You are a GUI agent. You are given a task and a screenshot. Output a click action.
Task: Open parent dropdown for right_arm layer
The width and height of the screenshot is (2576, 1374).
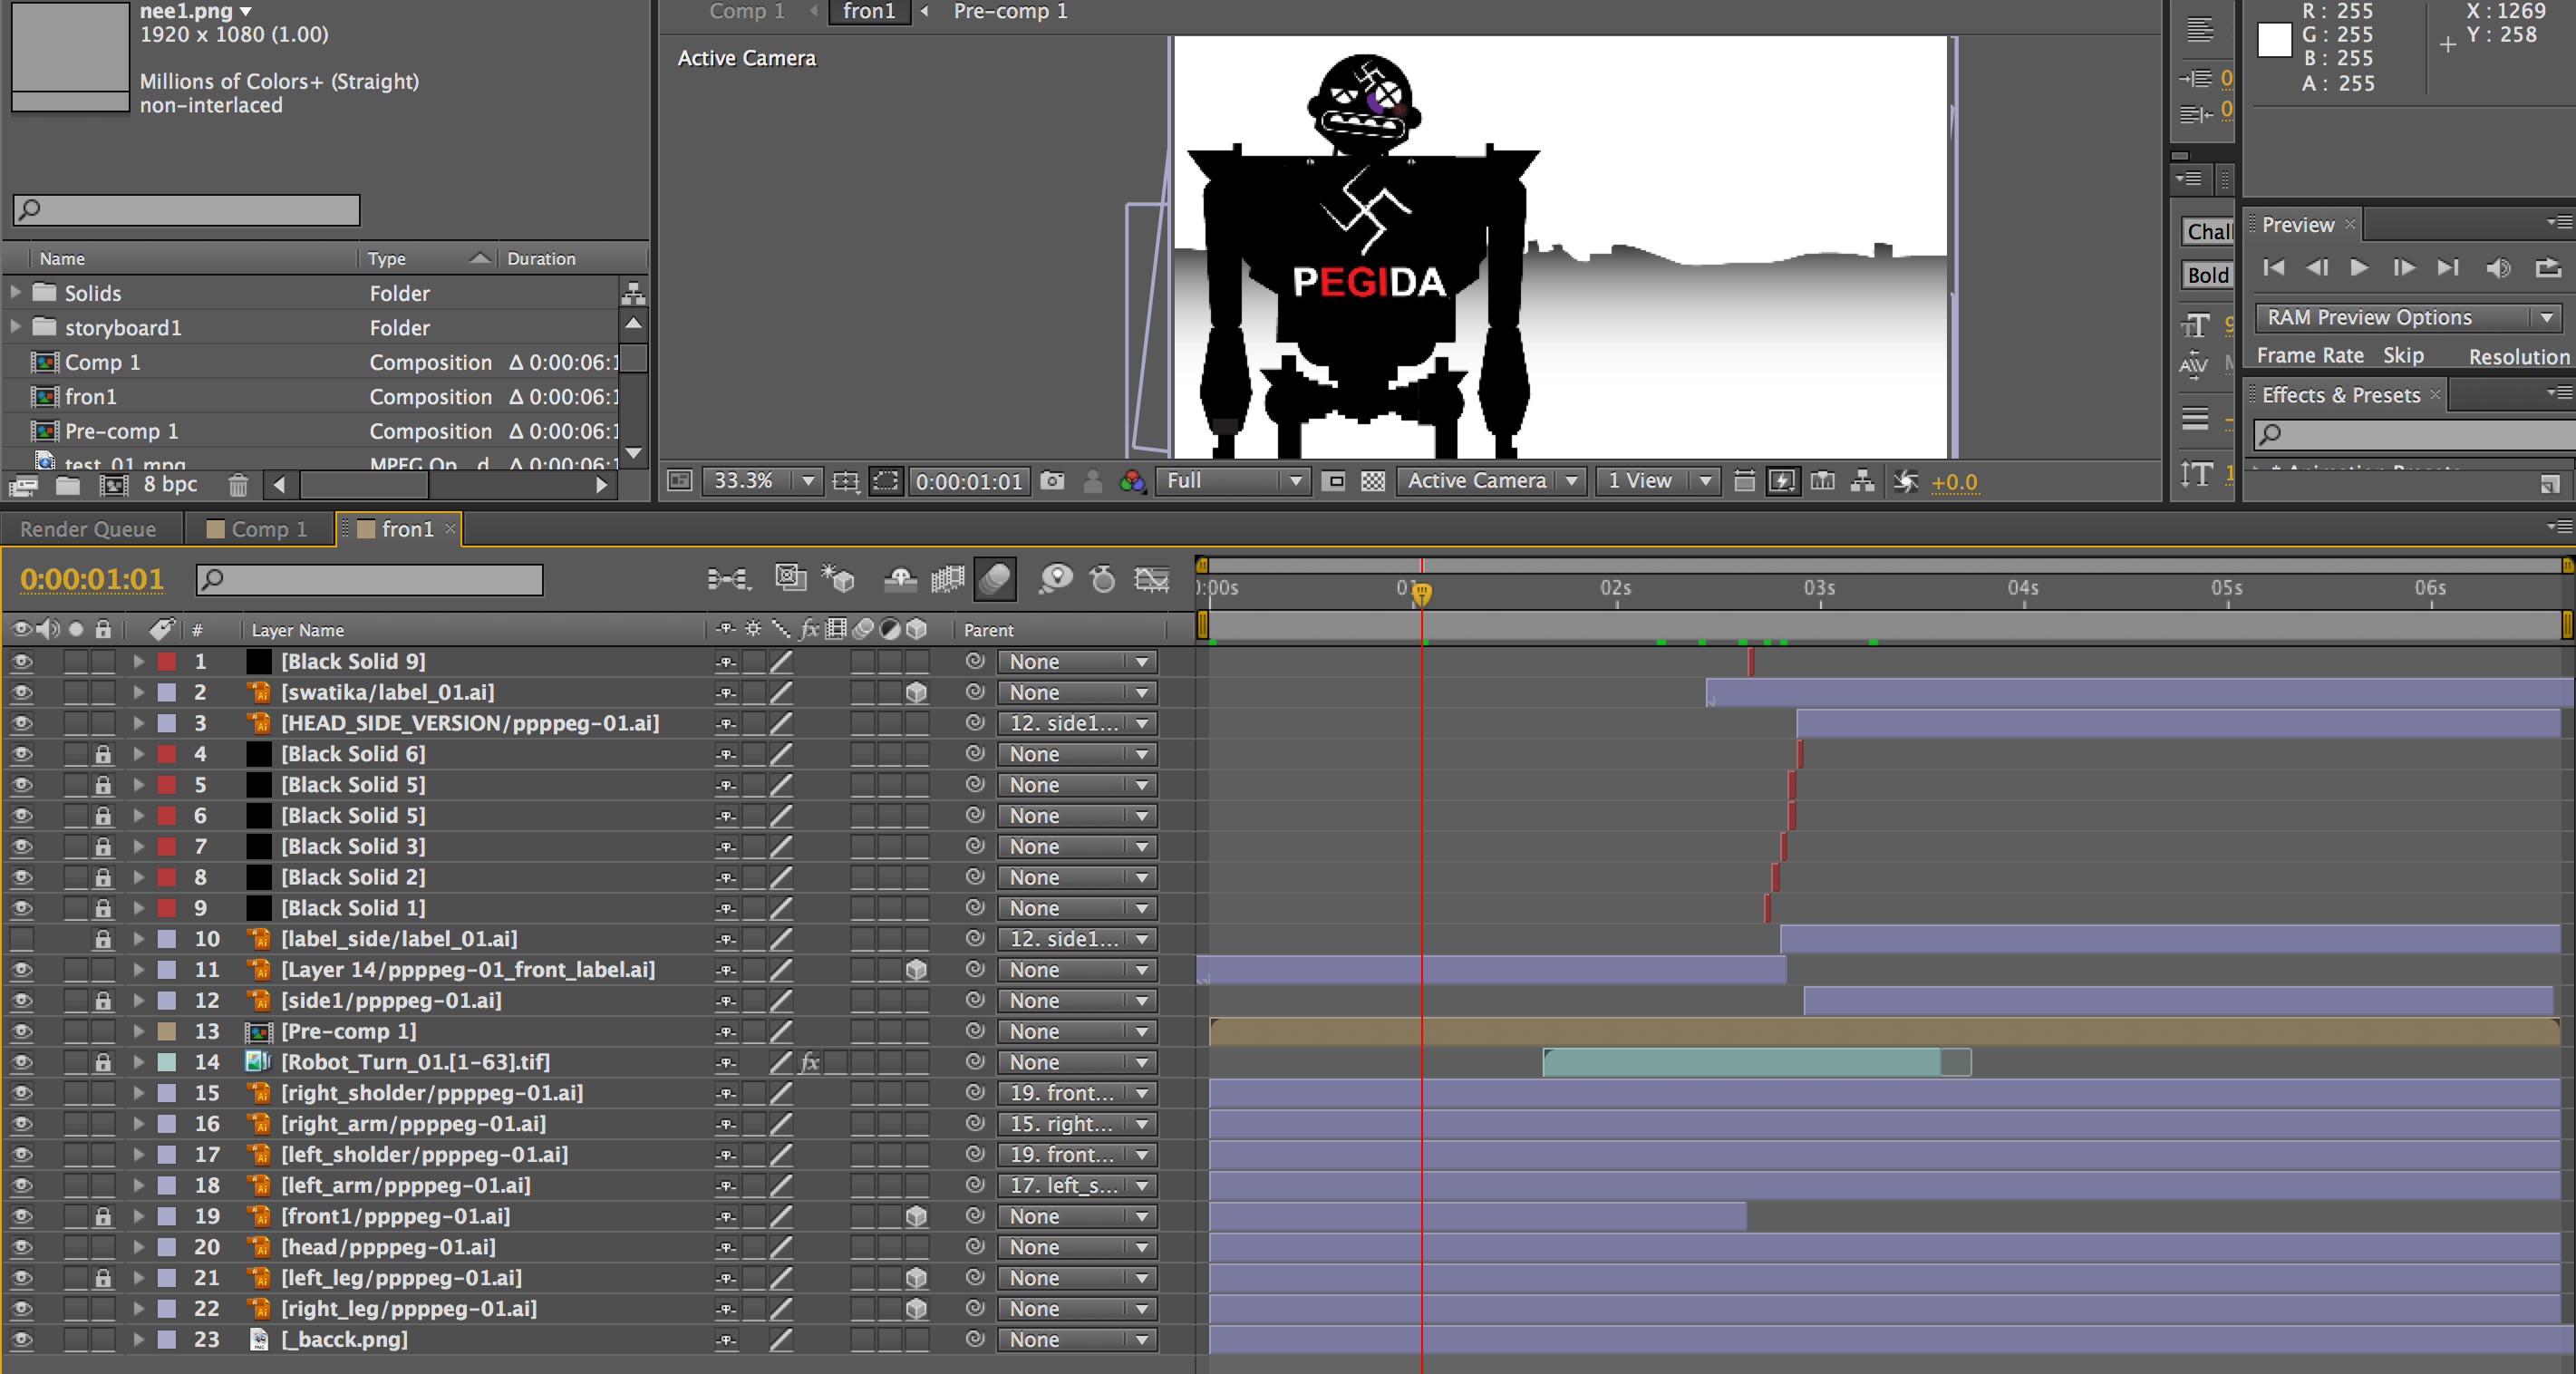1077,1124
